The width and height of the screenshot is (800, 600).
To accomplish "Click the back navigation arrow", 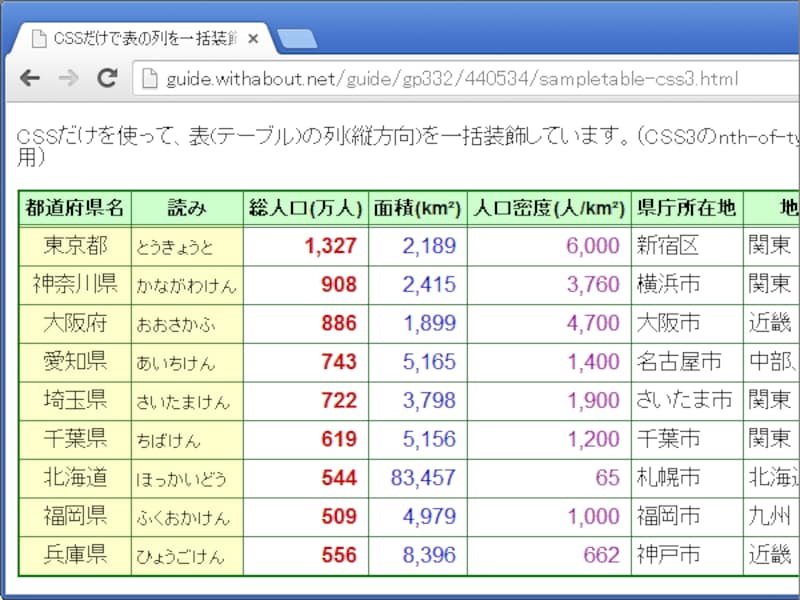I will pyautogui.click(x=30, y=76).
